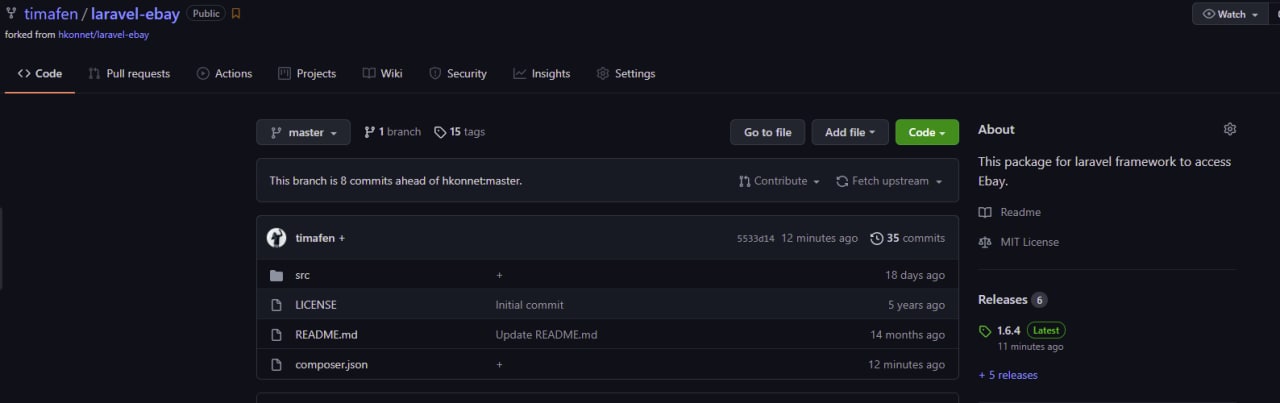Click the 1 branch link

392,132
